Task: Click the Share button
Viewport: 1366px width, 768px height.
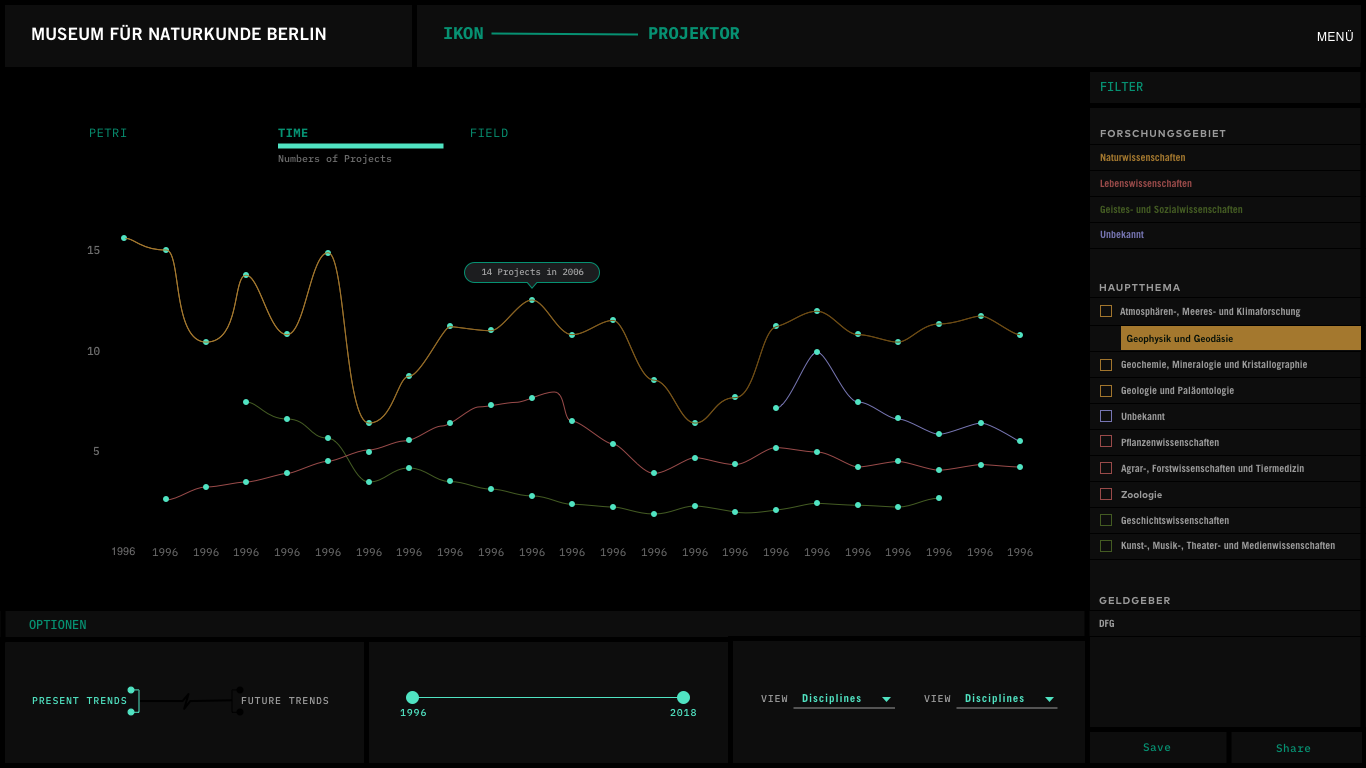Action: pos(1293,748)
